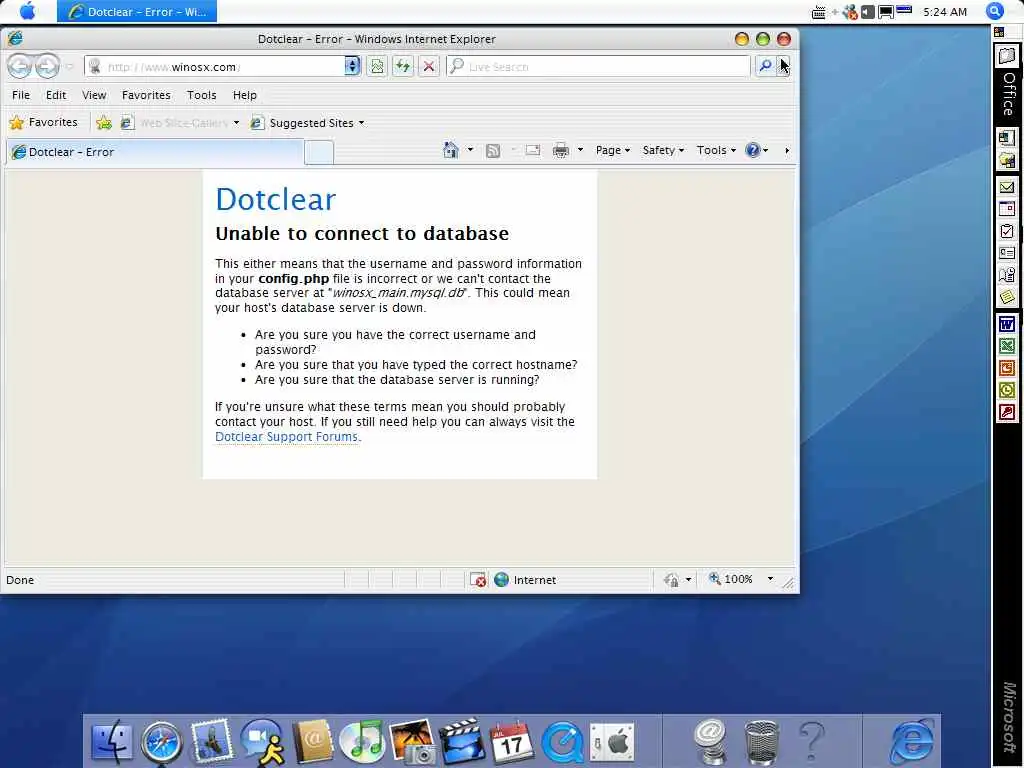Click the Forward navigation arrow button

[47, 66]
